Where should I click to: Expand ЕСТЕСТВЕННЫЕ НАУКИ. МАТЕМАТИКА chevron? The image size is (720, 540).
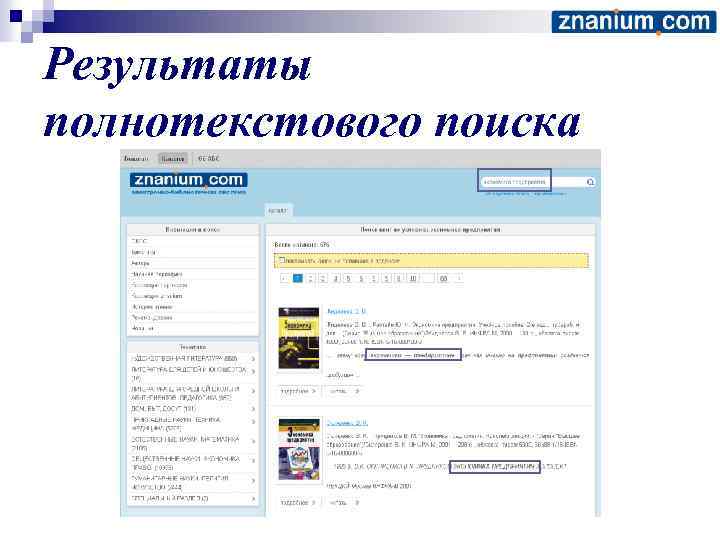pos(253,441)
